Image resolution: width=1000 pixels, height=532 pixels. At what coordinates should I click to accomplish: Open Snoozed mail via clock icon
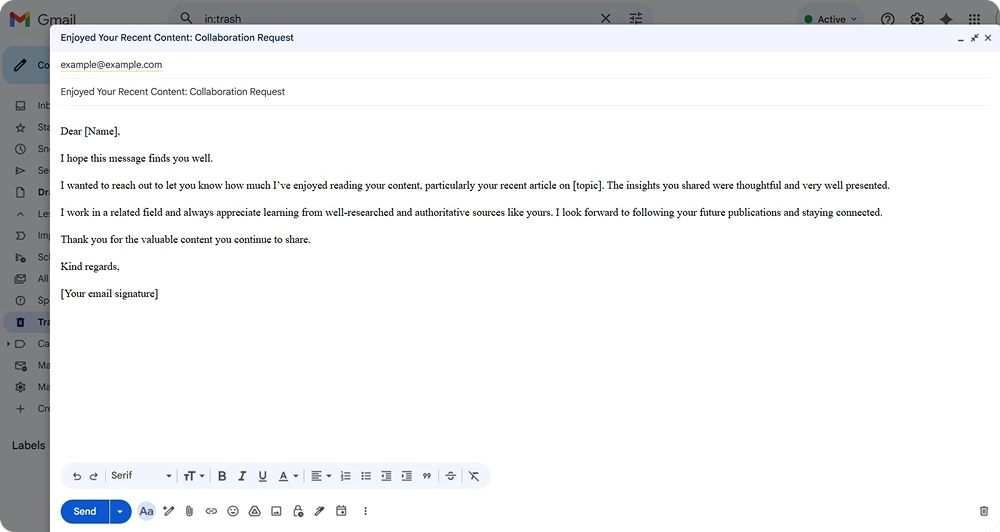pyautogui.click(x=20, y=149)
